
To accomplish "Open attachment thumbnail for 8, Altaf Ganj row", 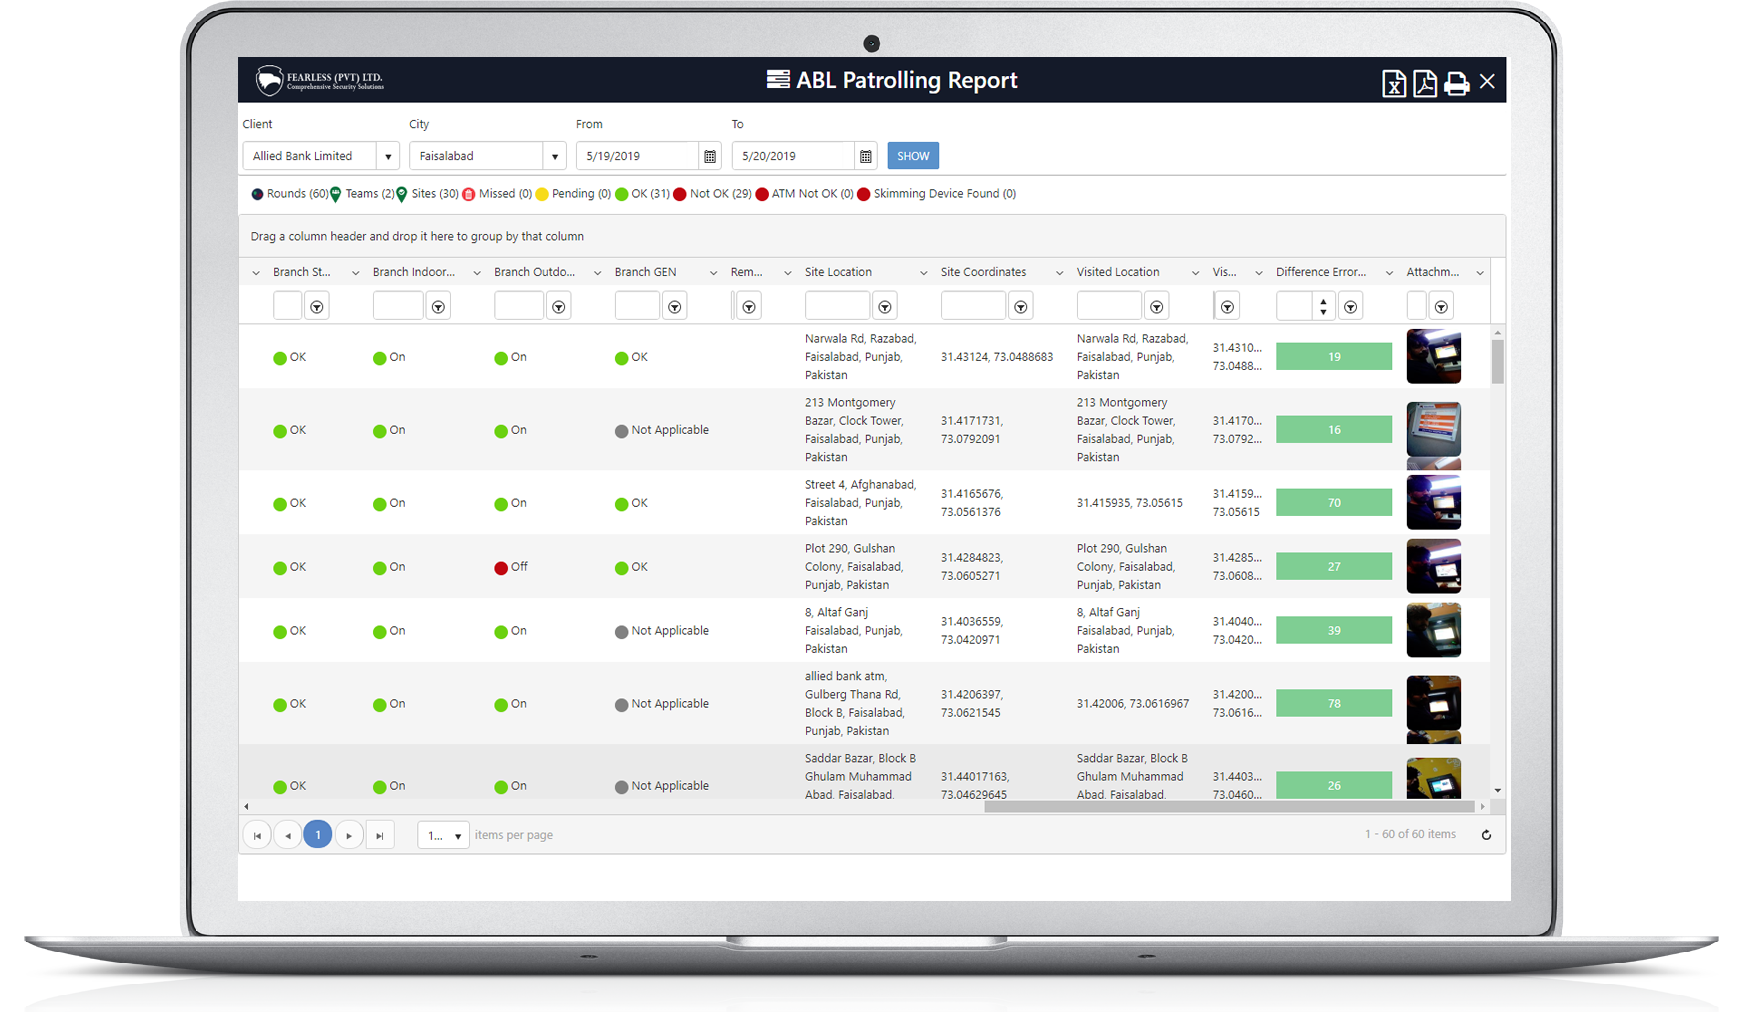I will [1433, 630].
